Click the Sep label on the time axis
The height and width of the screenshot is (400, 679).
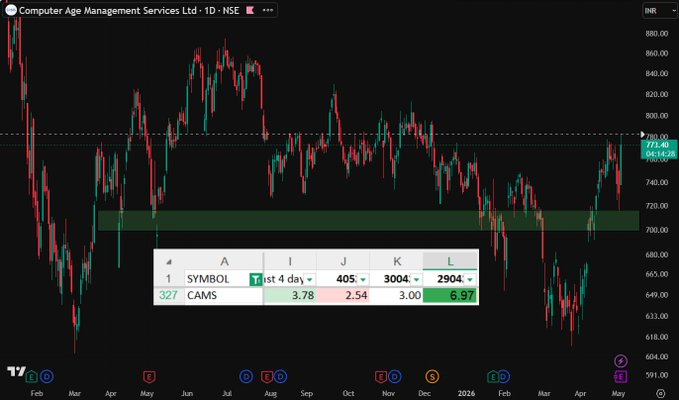pyautogui.click(x=306, y=394)
